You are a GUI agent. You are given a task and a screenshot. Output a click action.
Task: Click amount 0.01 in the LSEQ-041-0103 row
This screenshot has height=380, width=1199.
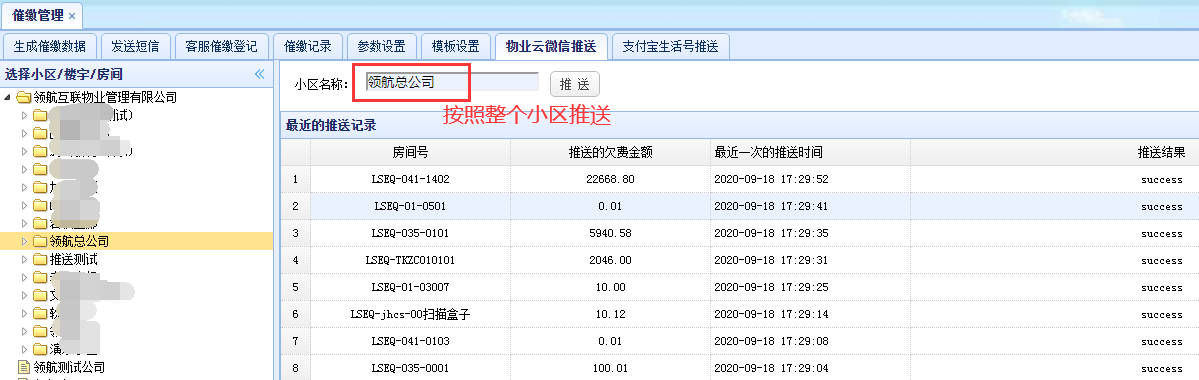[610, 341]
